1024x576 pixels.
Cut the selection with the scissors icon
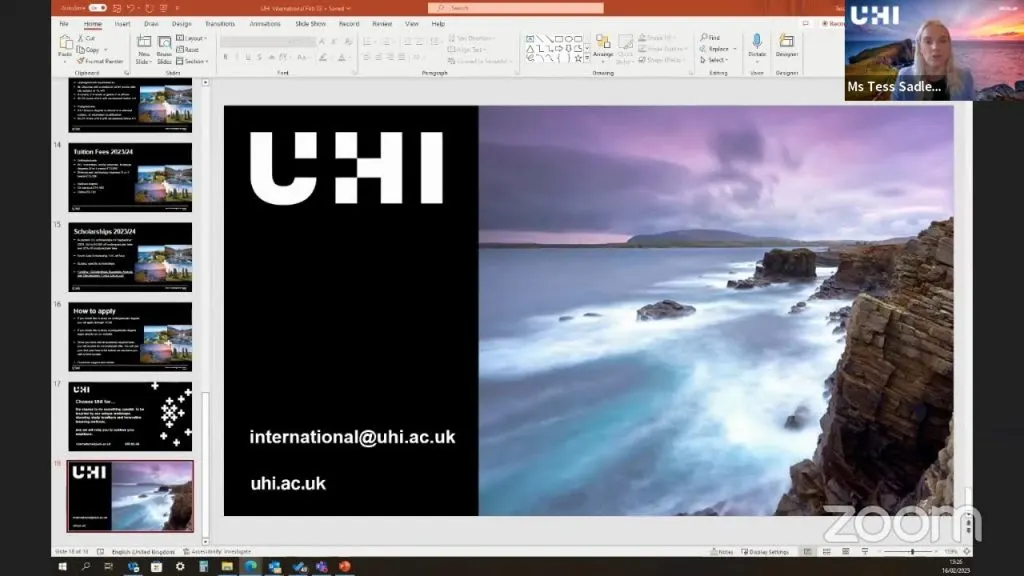[x=86, y=39]
